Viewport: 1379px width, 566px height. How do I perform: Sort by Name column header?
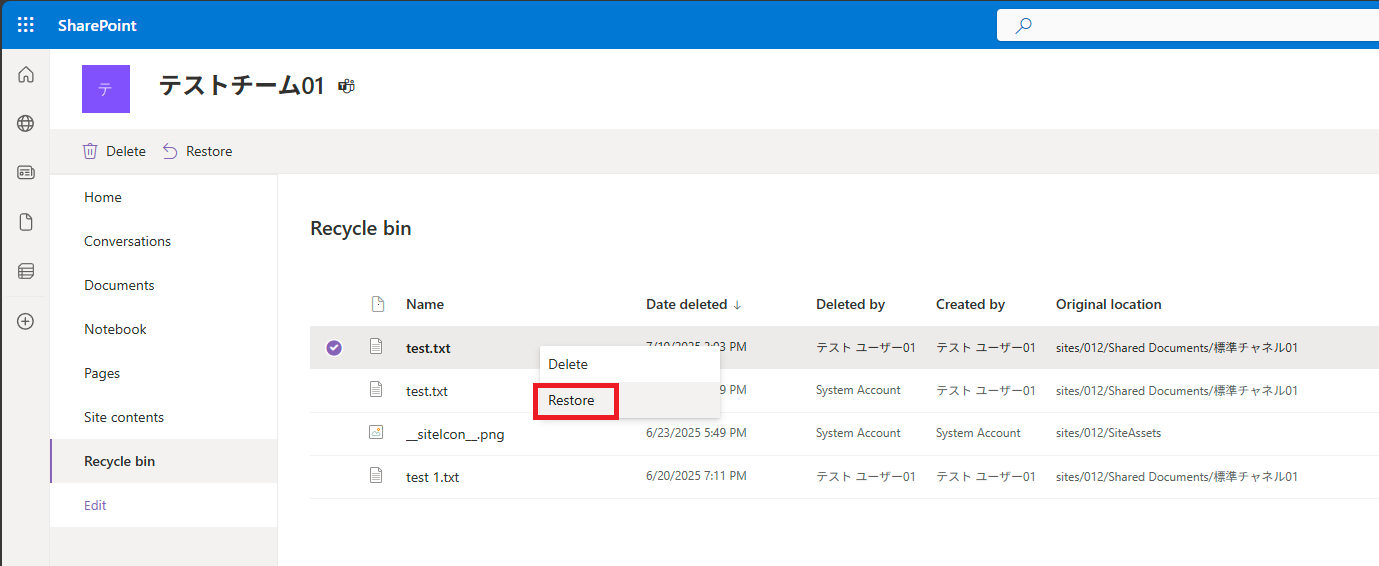[x=425, y=304]
